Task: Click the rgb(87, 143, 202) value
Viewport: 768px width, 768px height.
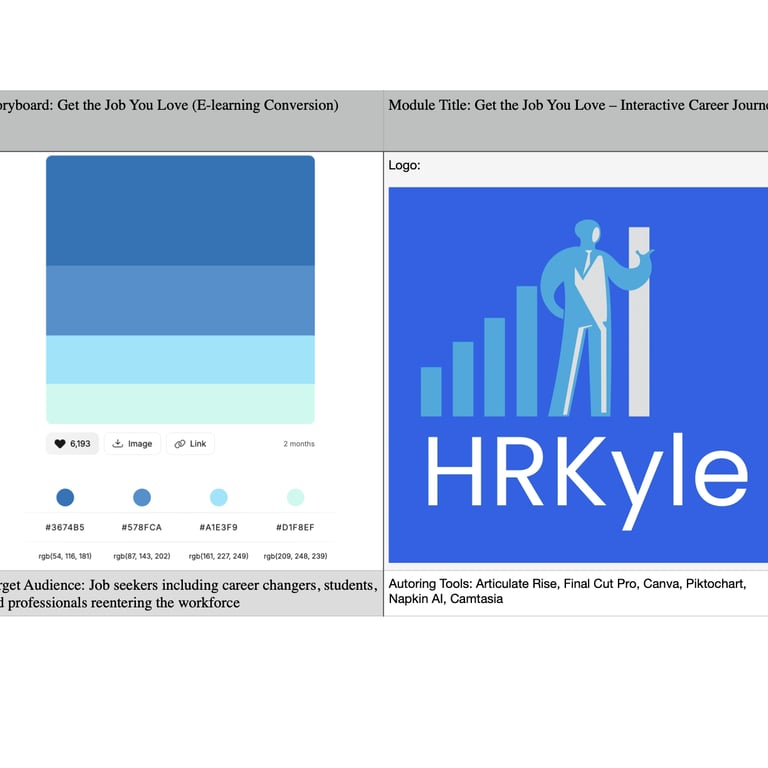Action: pos(142,556)
